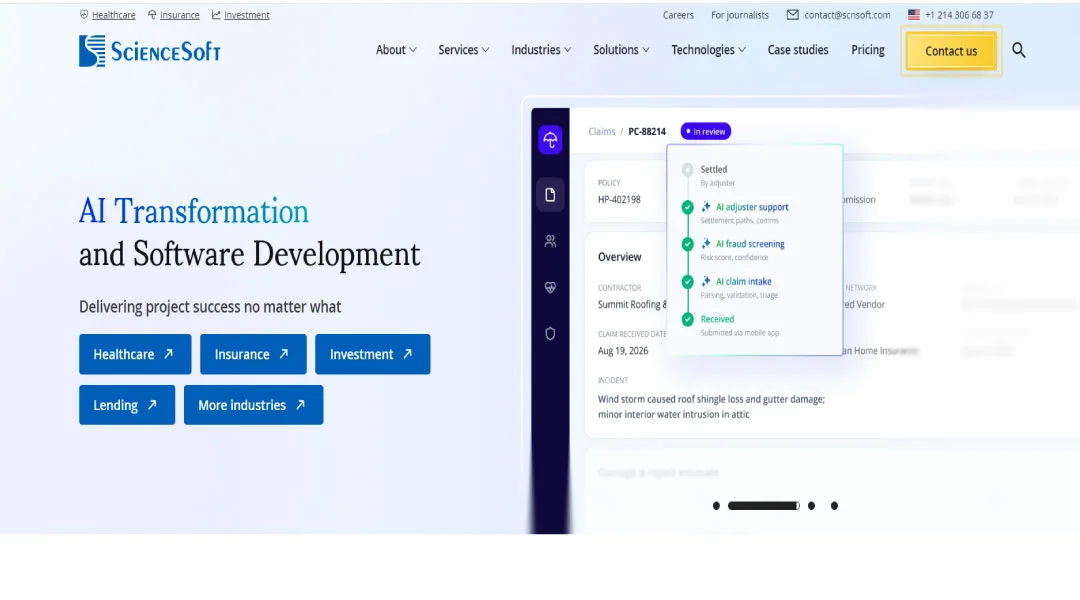Click the envelope email icon
This screenshot has height=600, width=1080.
pyautogui.click(x=793, y=14)
